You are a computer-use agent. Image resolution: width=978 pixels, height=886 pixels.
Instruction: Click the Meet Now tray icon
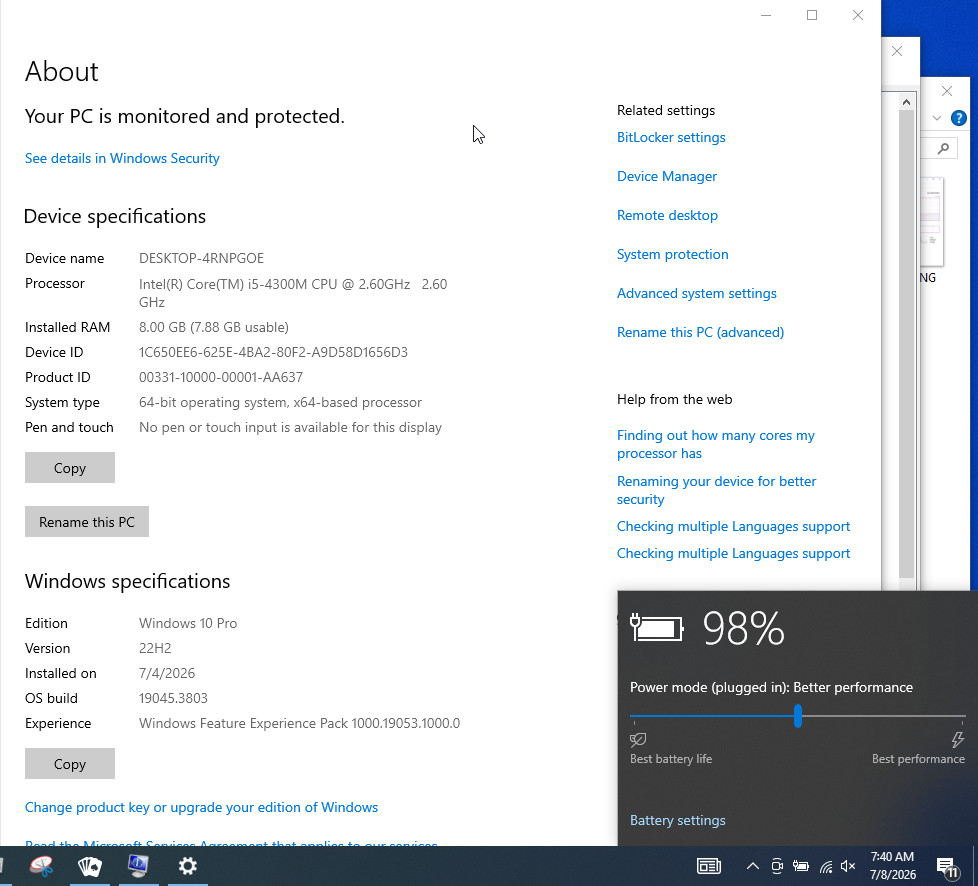pos(777,866)
